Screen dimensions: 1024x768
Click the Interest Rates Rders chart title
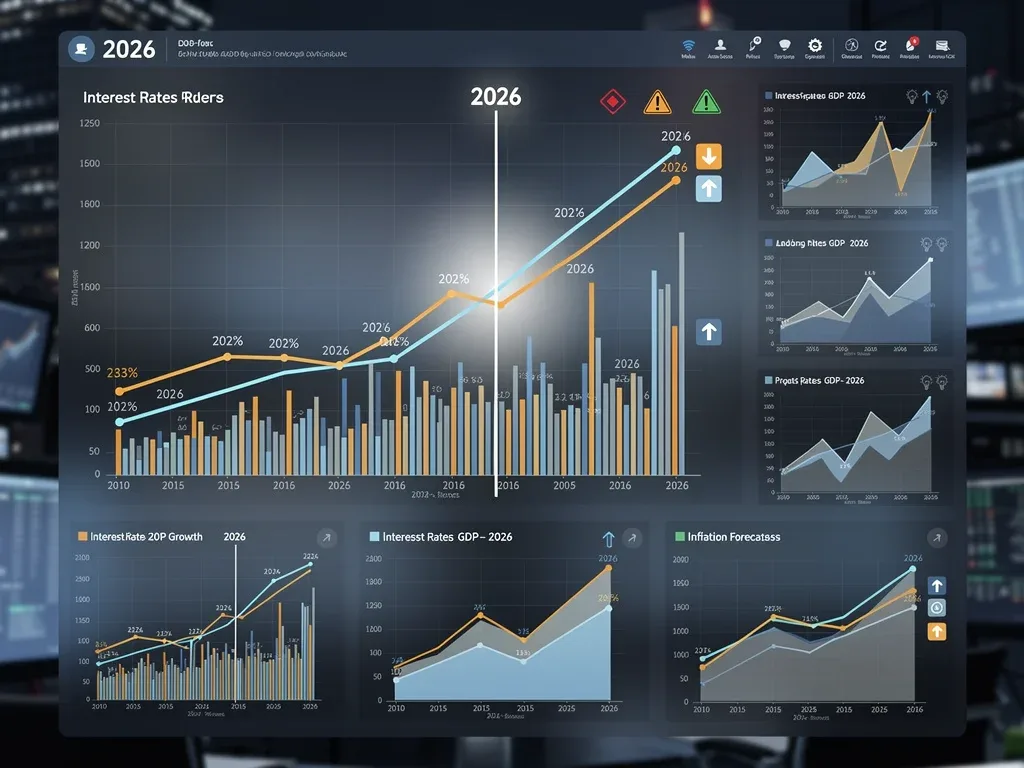pyautogui.click(x=153, y=98)
